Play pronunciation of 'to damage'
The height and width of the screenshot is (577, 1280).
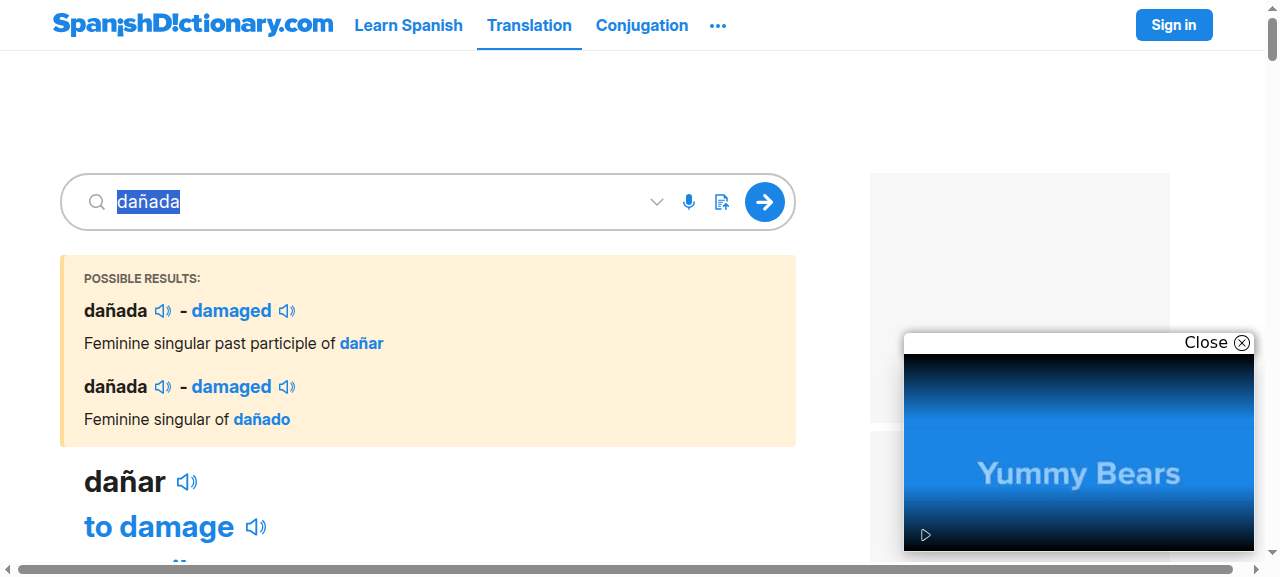coord(256,527)
